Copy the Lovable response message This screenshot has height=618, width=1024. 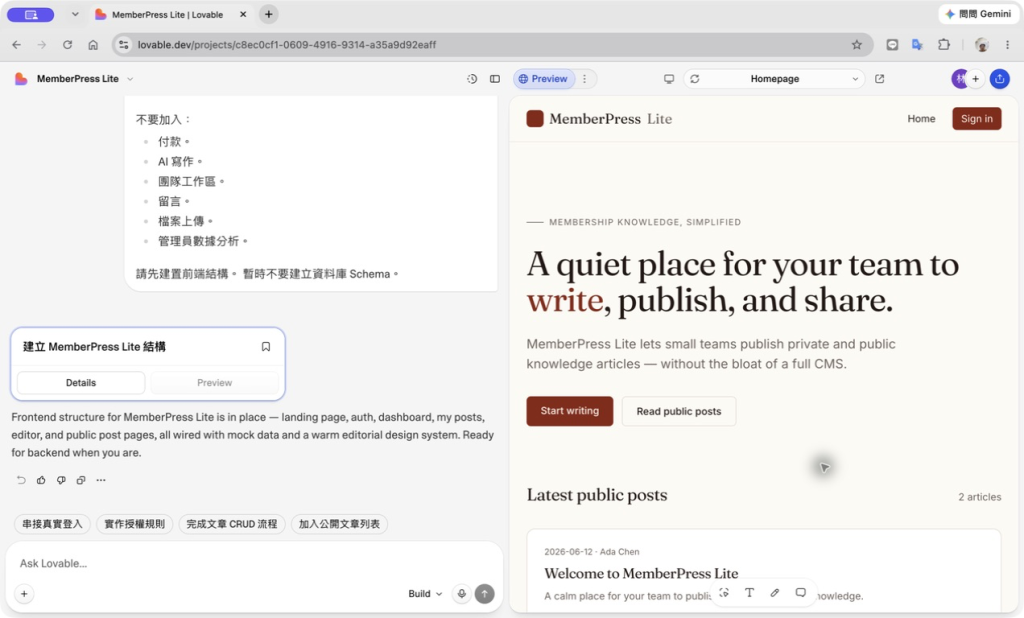81,480
